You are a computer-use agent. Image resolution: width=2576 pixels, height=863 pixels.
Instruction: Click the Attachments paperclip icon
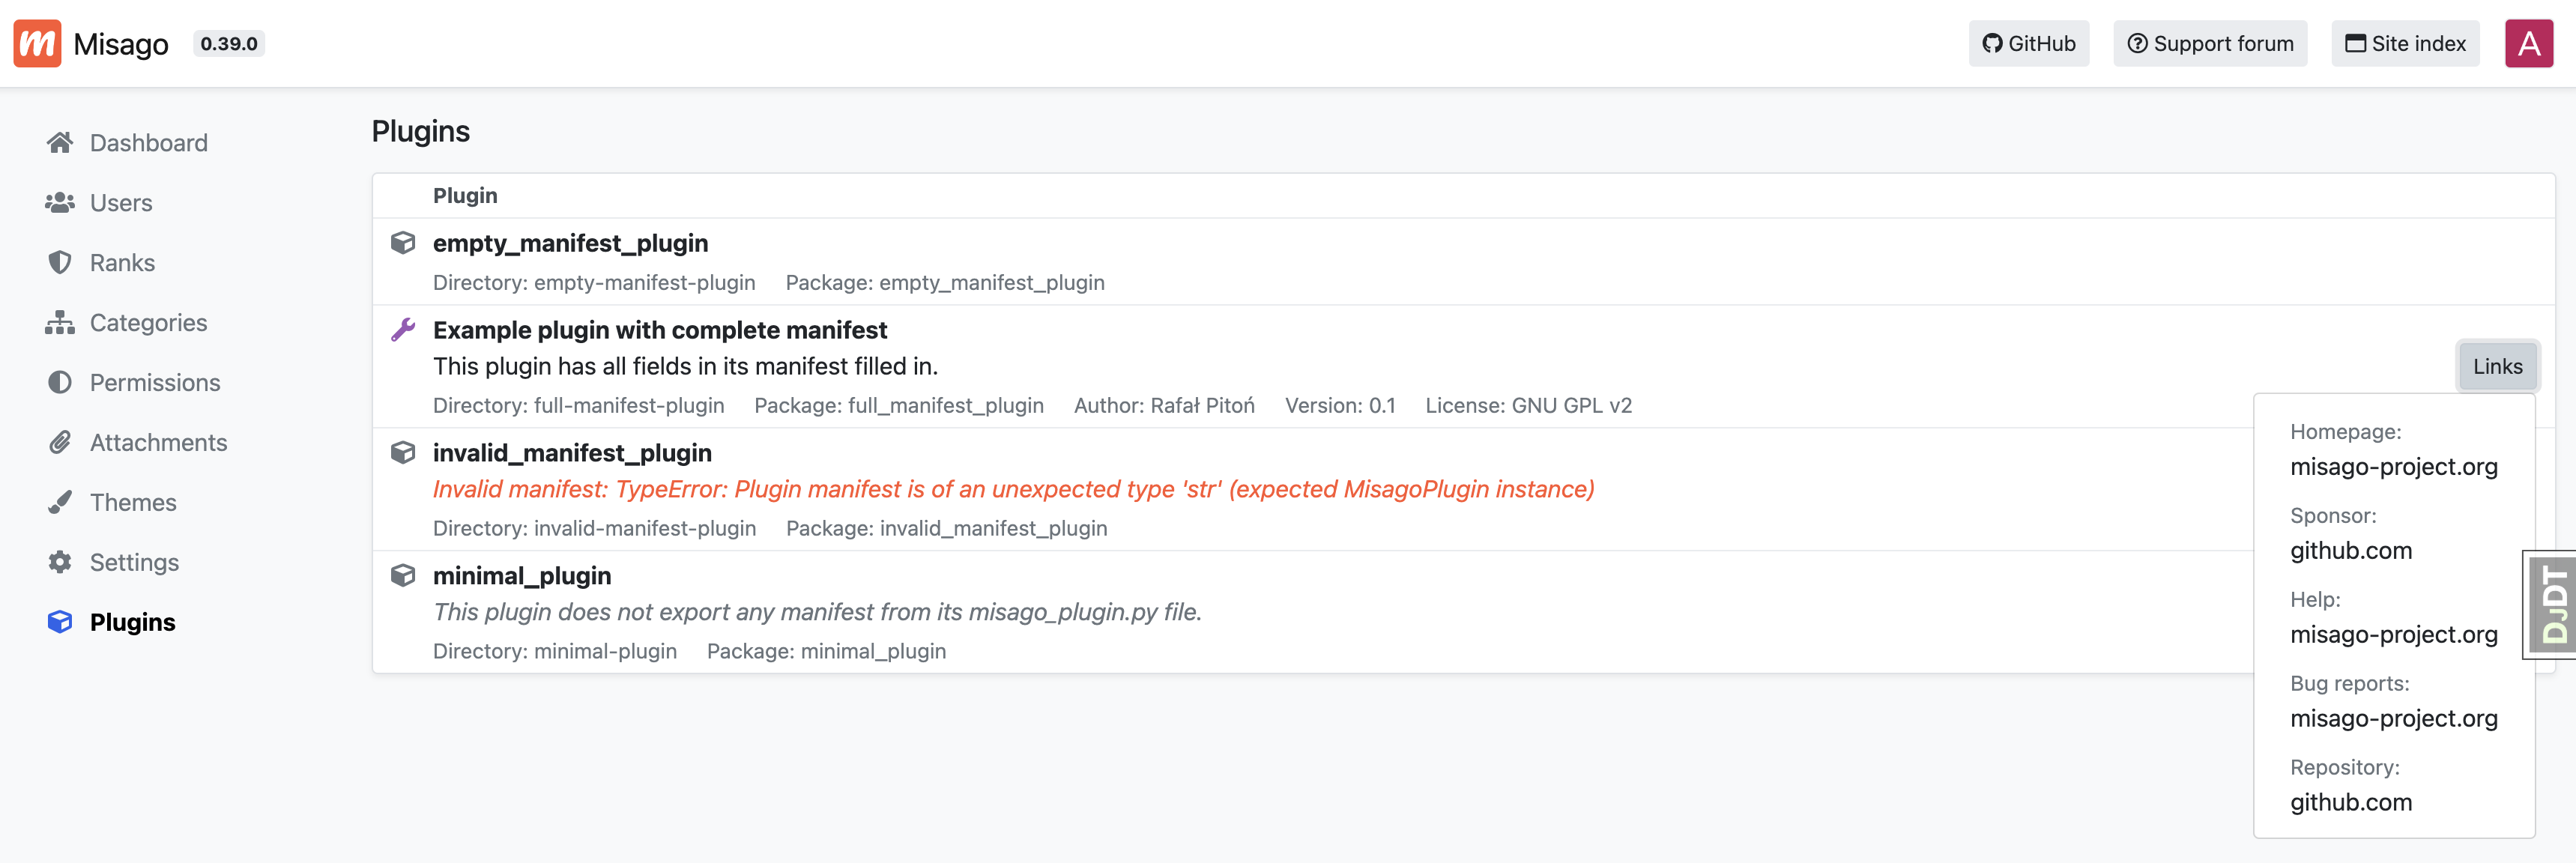click(x=60, y=443)
